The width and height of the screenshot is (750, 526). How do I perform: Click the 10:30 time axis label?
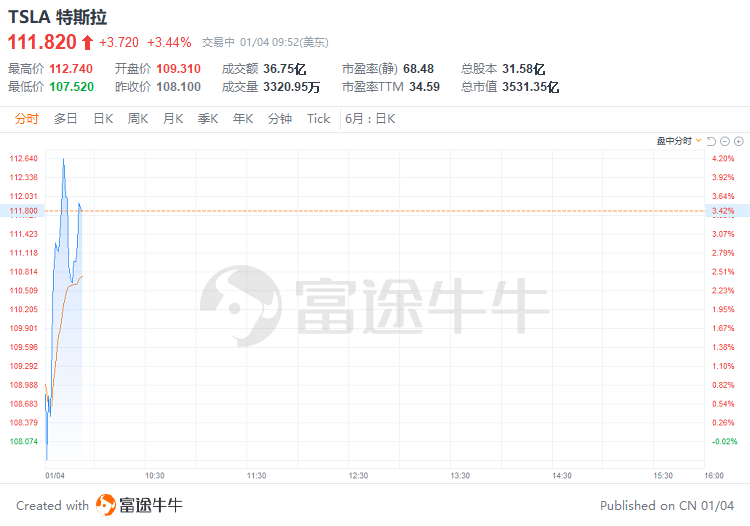click(x=154, y=475)
